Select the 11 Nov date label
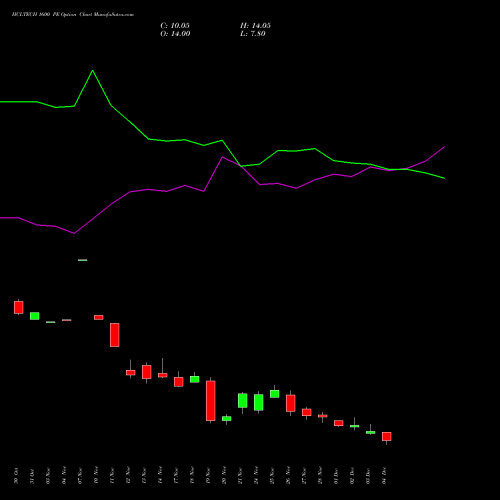 (112, 476)
